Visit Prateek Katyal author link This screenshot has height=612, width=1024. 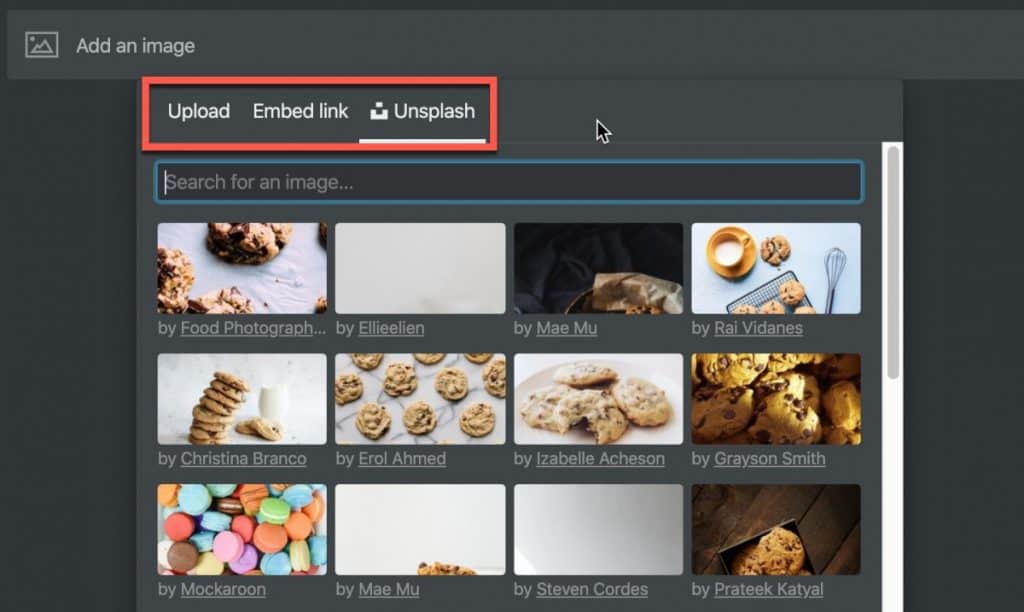769,589
